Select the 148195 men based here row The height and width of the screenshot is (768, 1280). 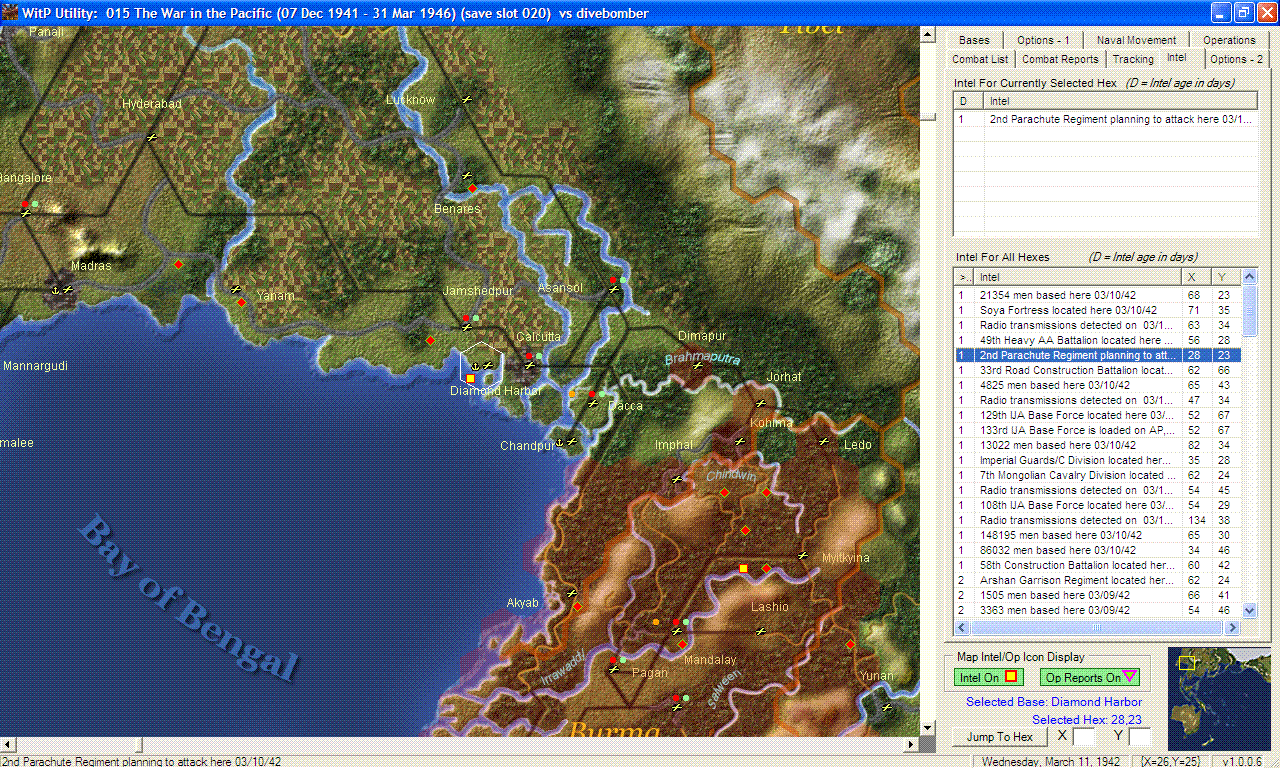pyautogui.click(x=1098, y=535)
